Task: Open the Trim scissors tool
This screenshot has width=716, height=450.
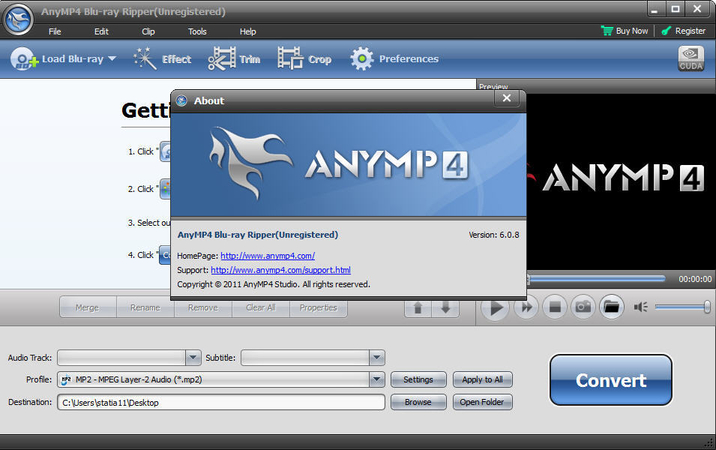Action: 234,59
